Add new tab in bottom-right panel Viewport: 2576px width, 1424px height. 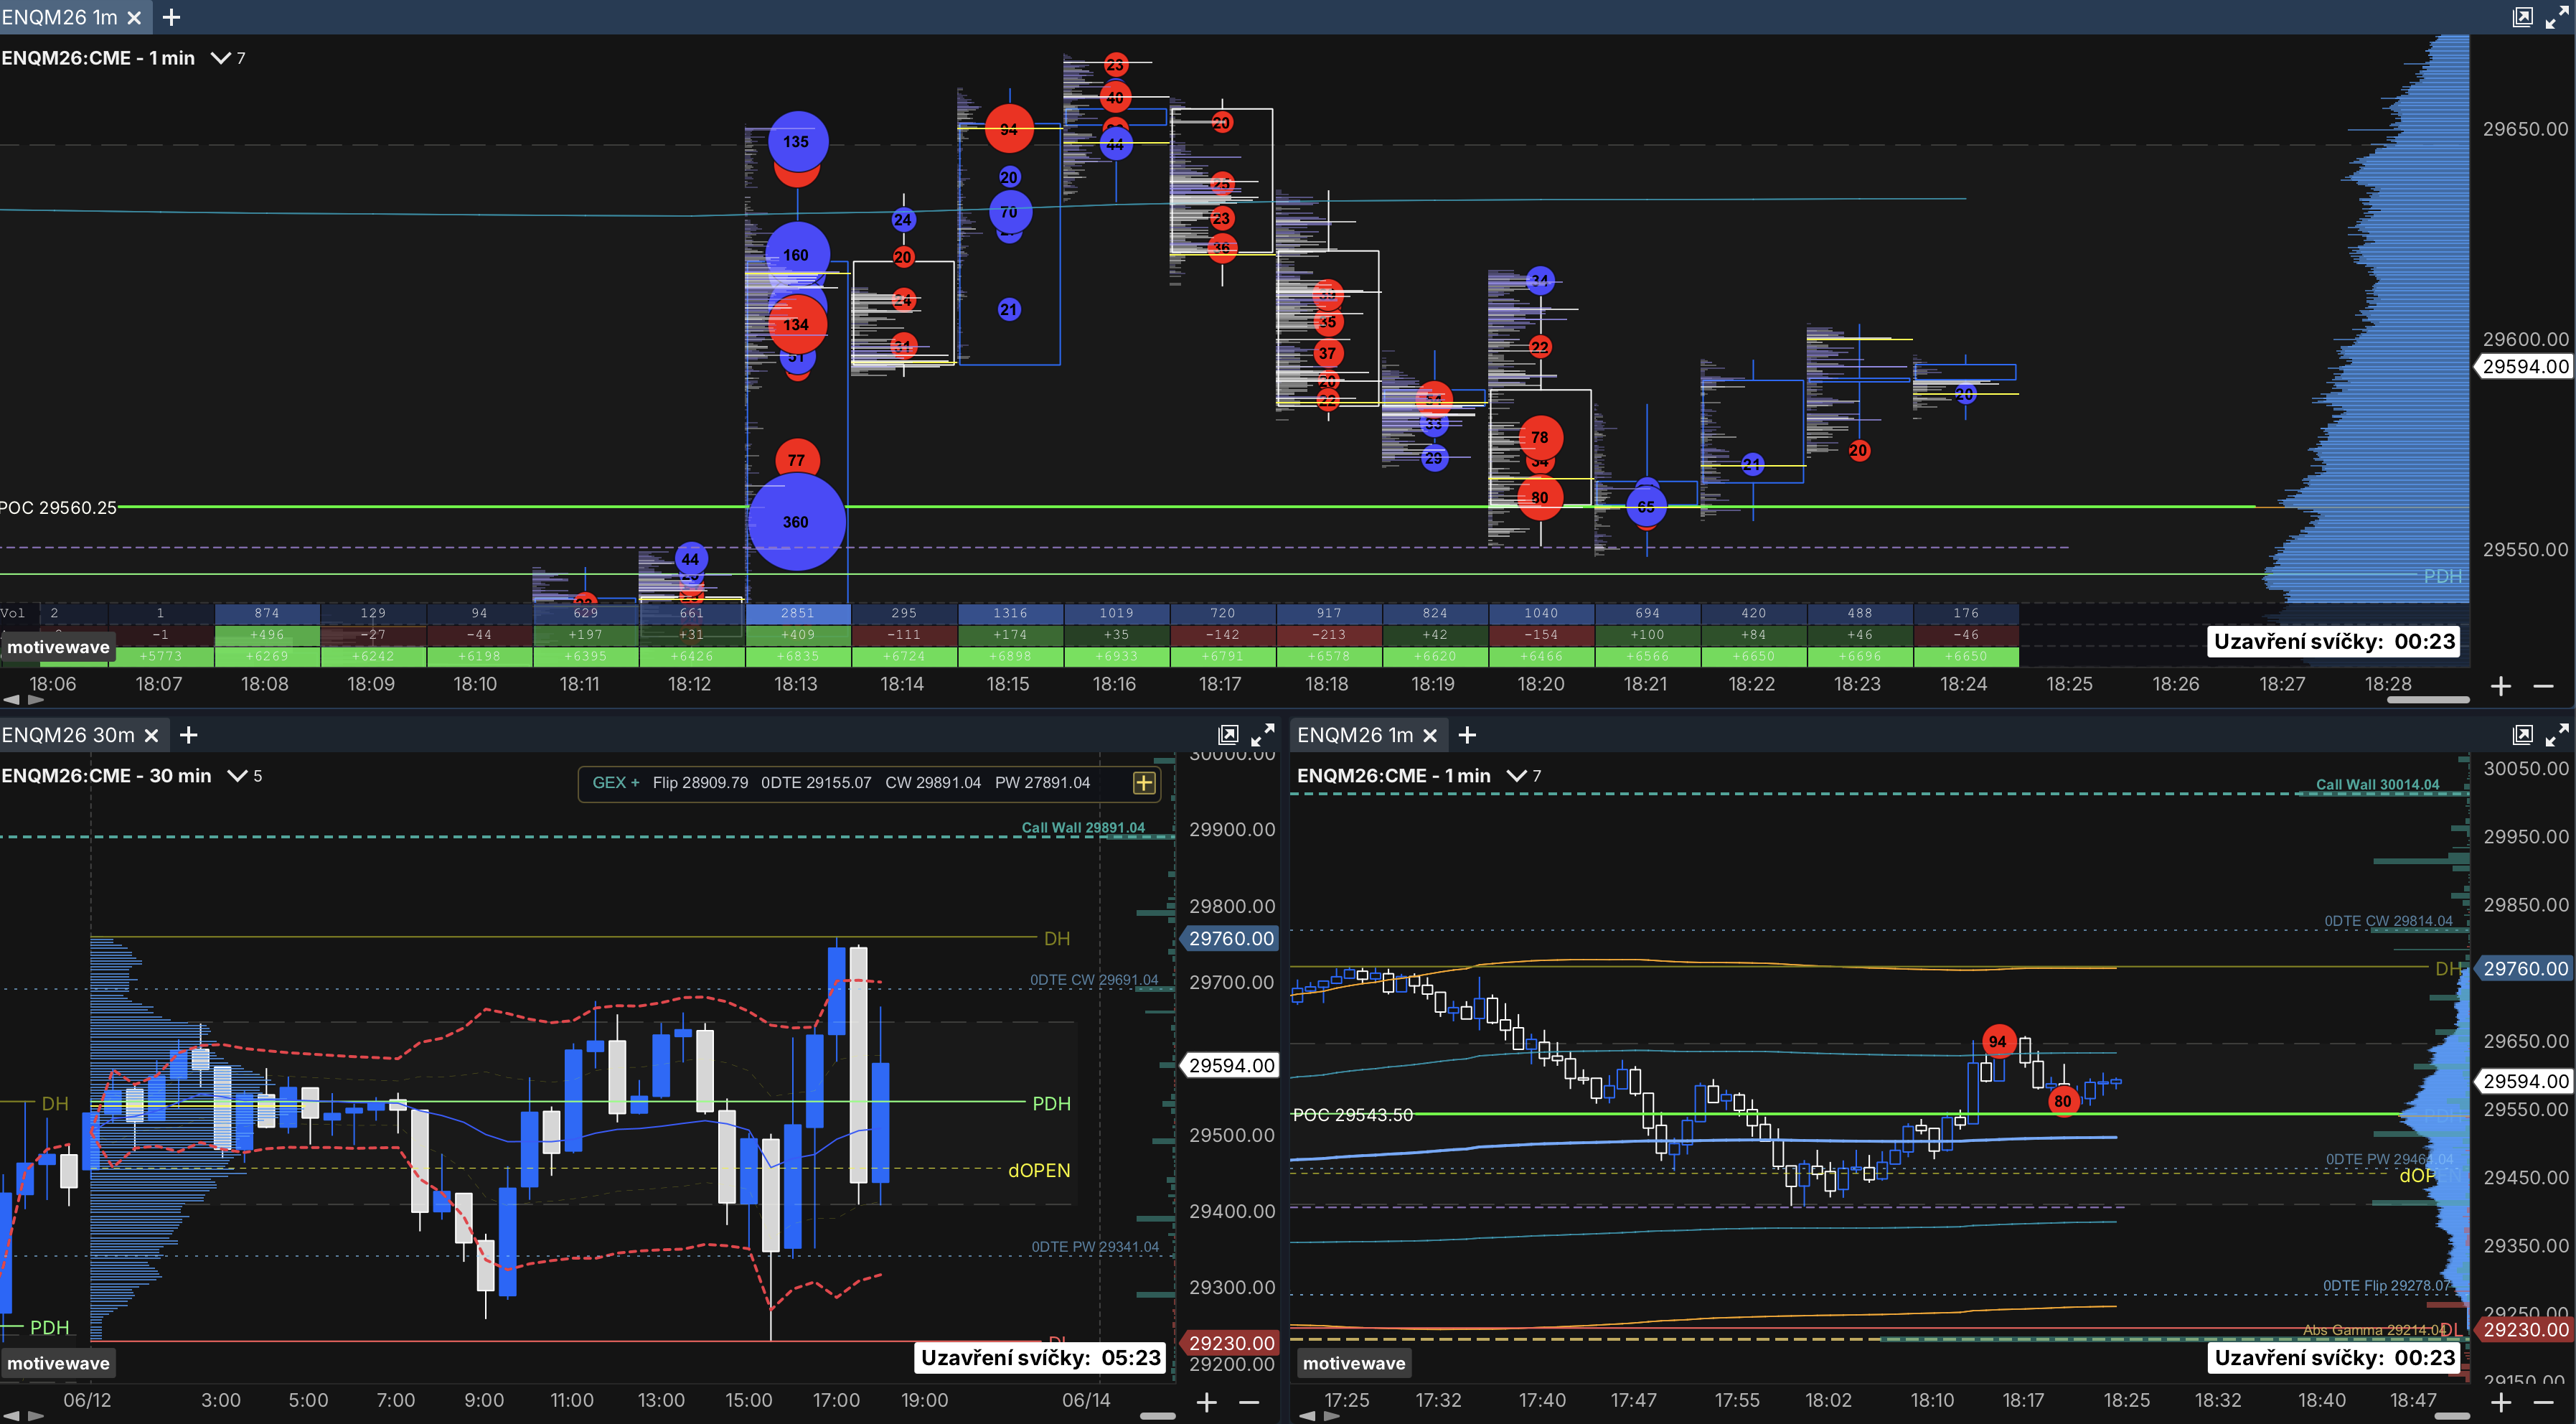click(1467, 735)
